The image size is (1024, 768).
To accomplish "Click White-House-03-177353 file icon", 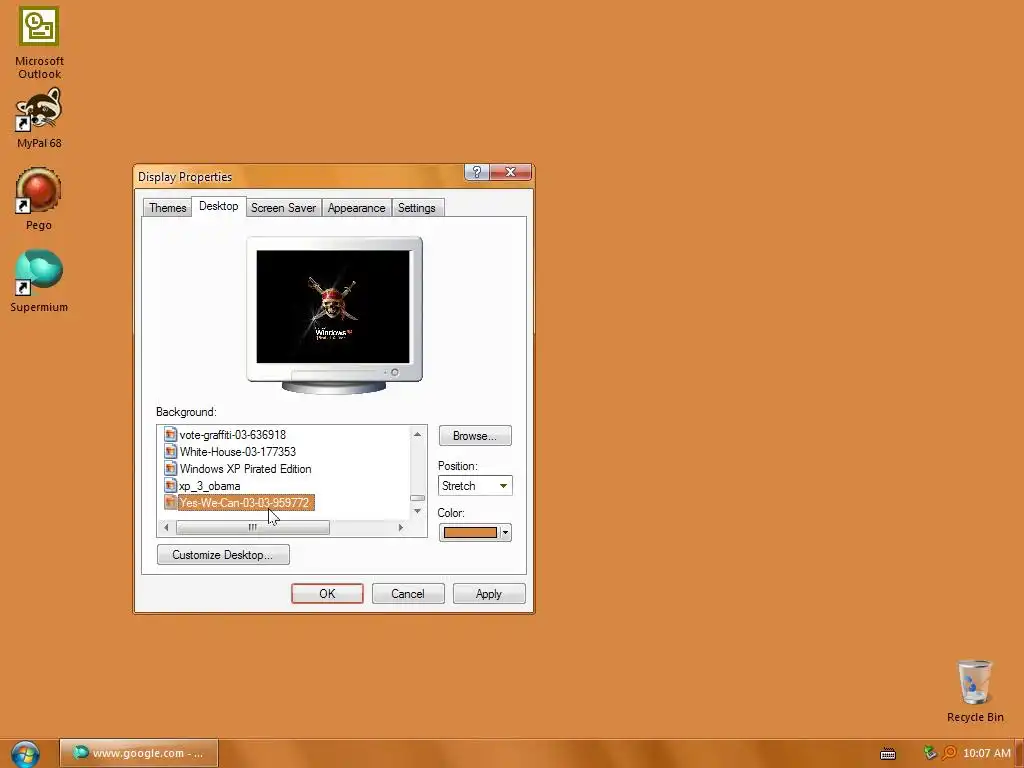I will click(170, 451).
